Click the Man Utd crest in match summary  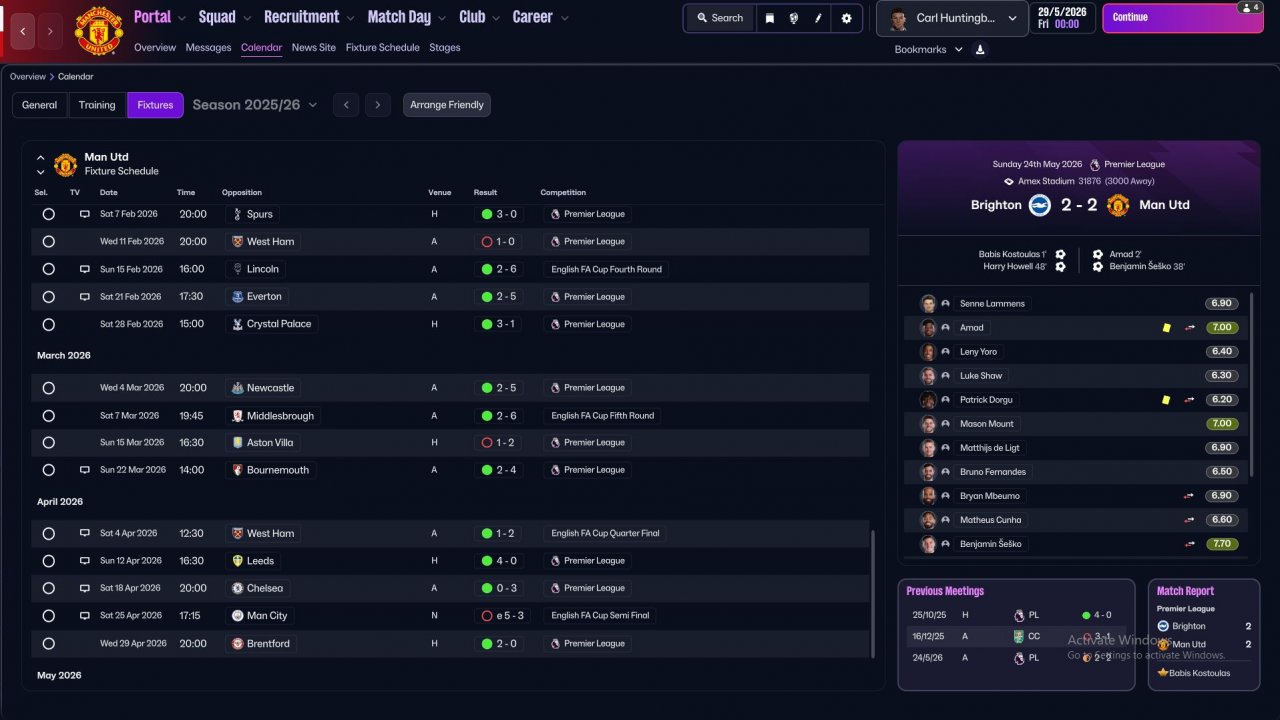pyautogui.click(x=1118, y=205)
